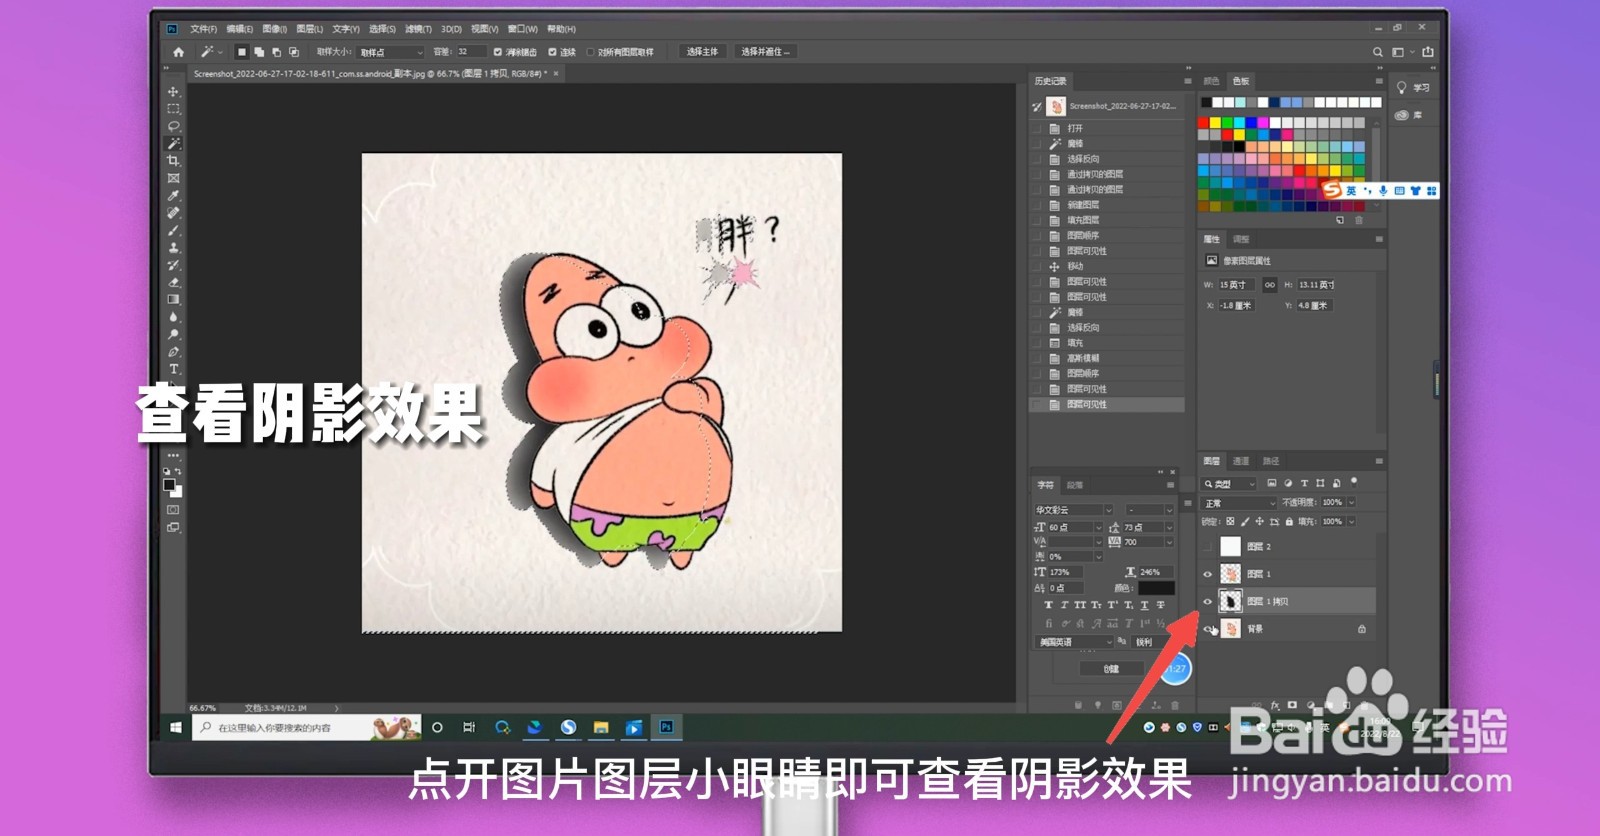
Task: Click the 创建 button
Action: (x=1111, y=669)
